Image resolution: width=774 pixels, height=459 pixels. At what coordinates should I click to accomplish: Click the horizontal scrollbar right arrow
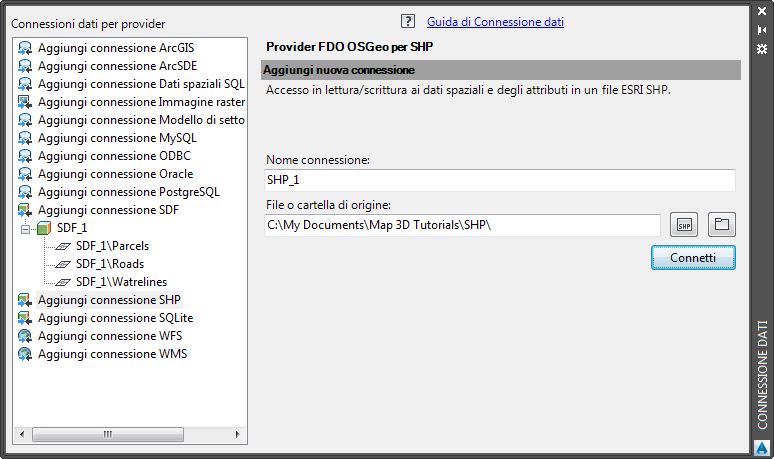237,434
